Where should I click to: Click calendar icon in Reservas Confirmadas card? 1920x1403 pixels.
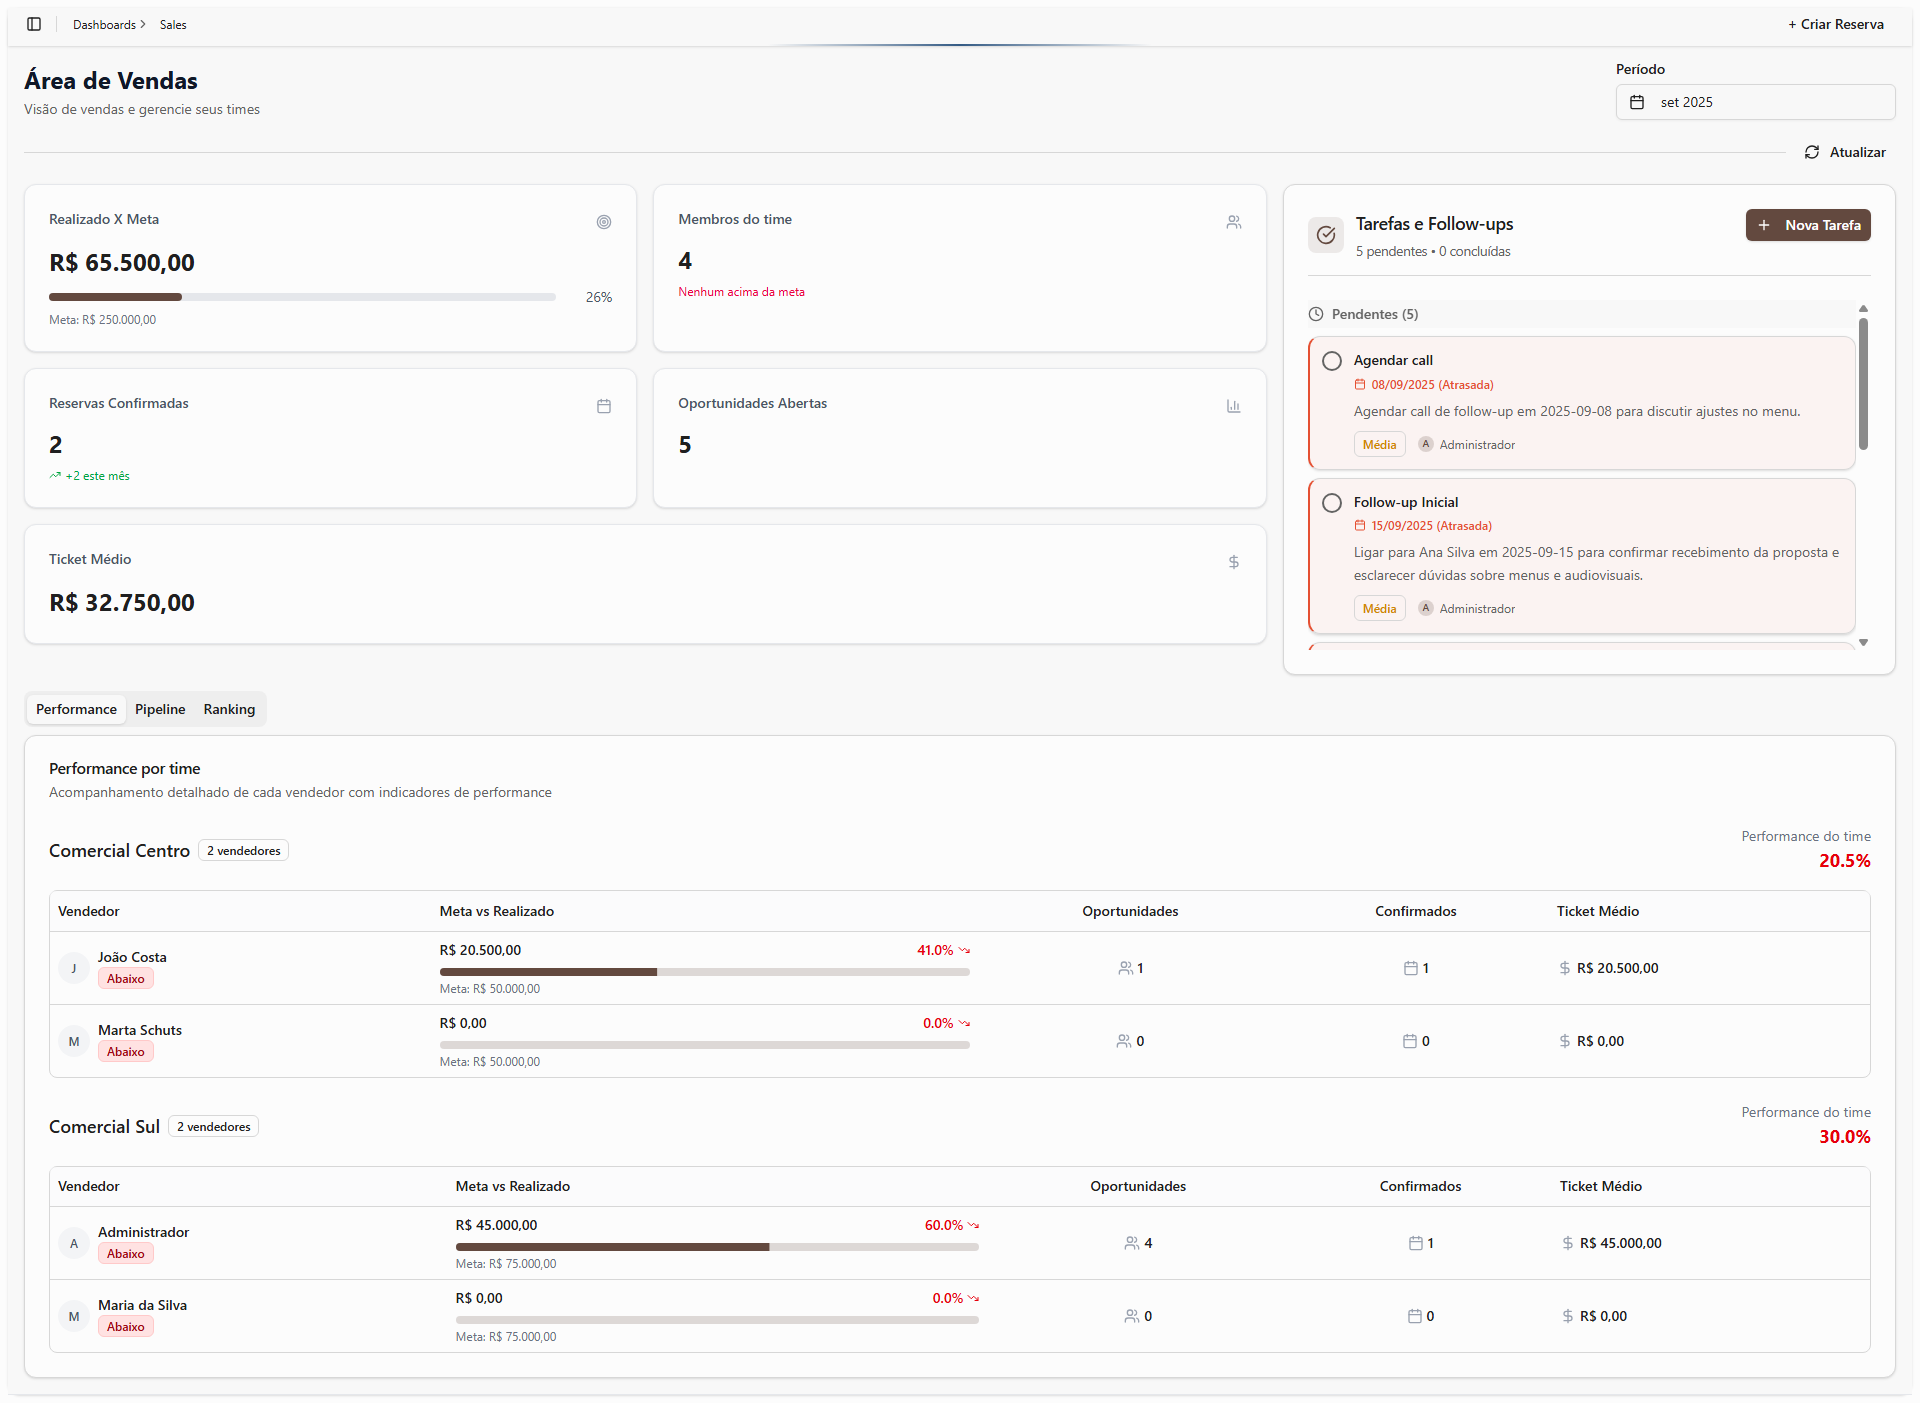coord(604,406)
